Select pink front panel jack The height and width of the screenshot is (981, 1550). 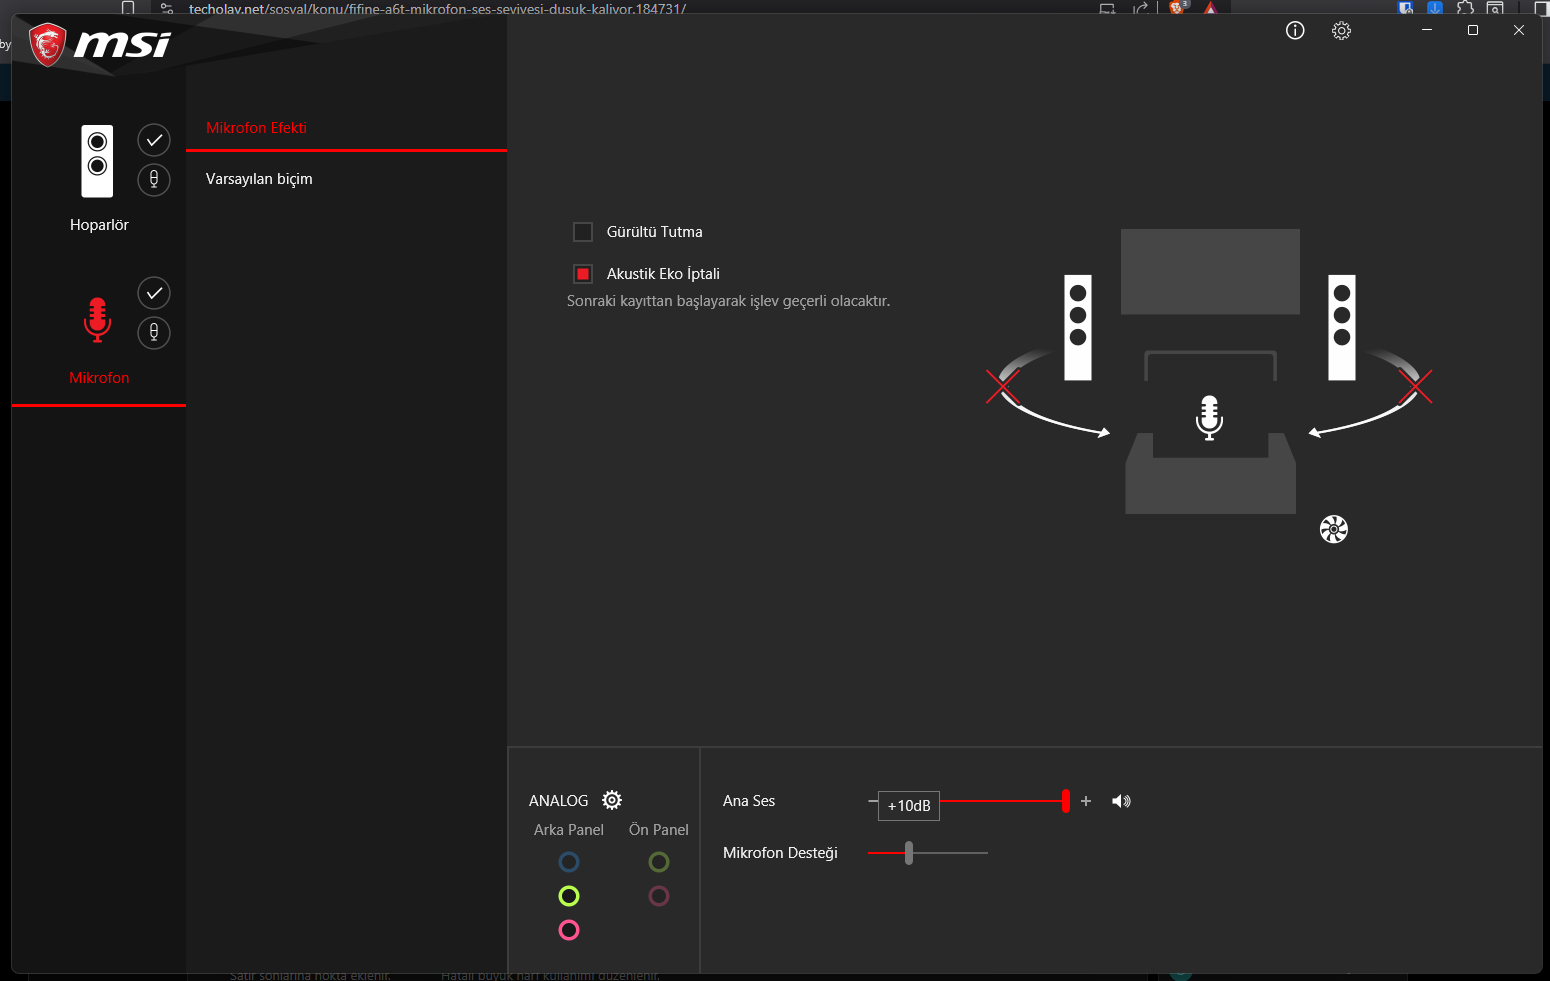point(659,896)
